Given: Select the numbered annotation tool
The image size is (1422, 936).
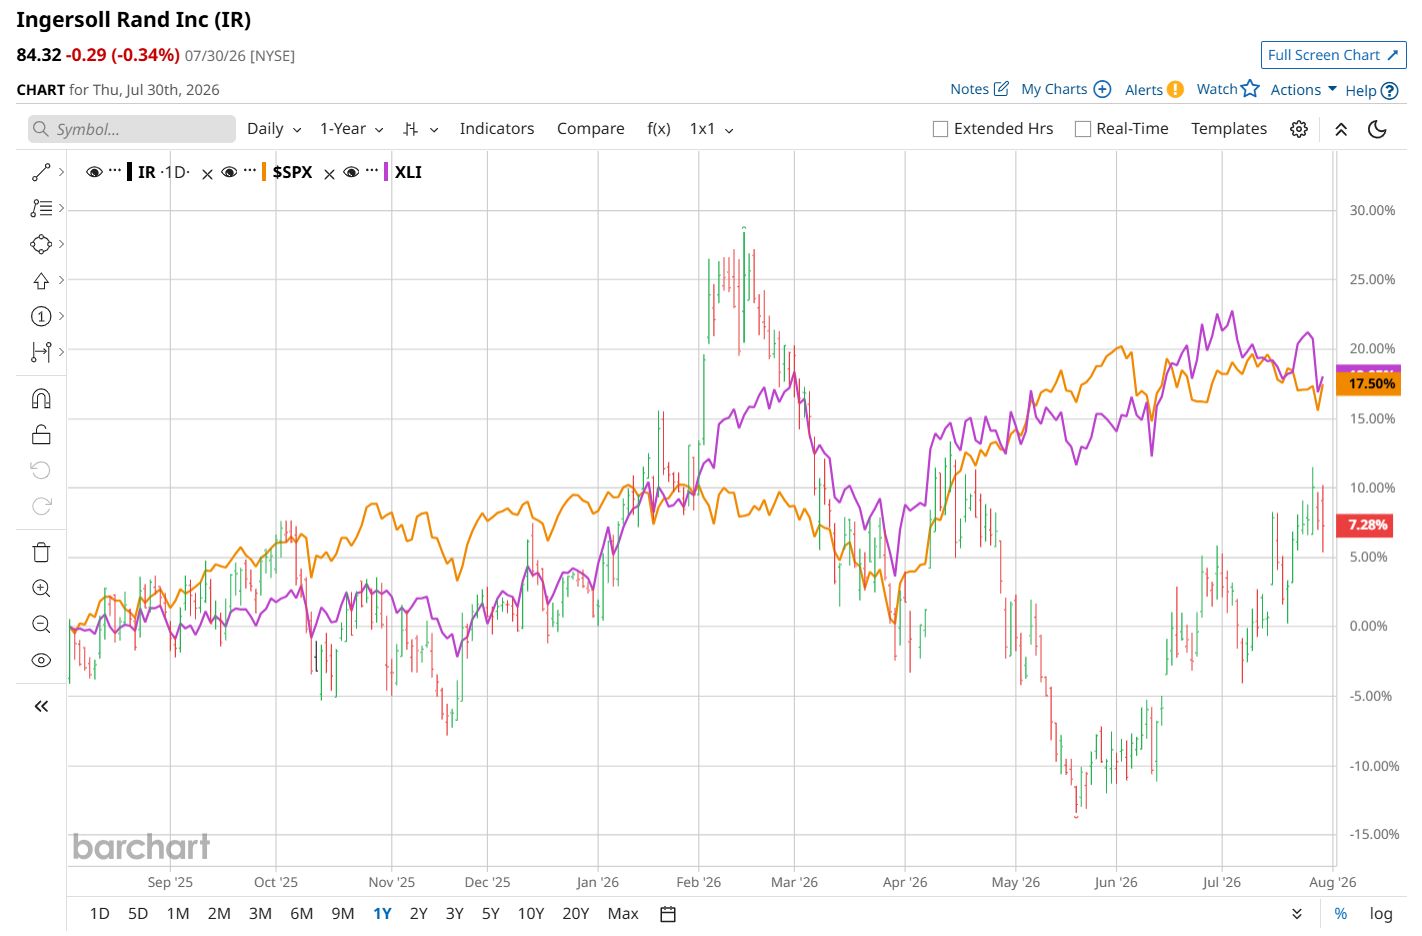Looking at the screenshot, I should click(x=41, y=316).
